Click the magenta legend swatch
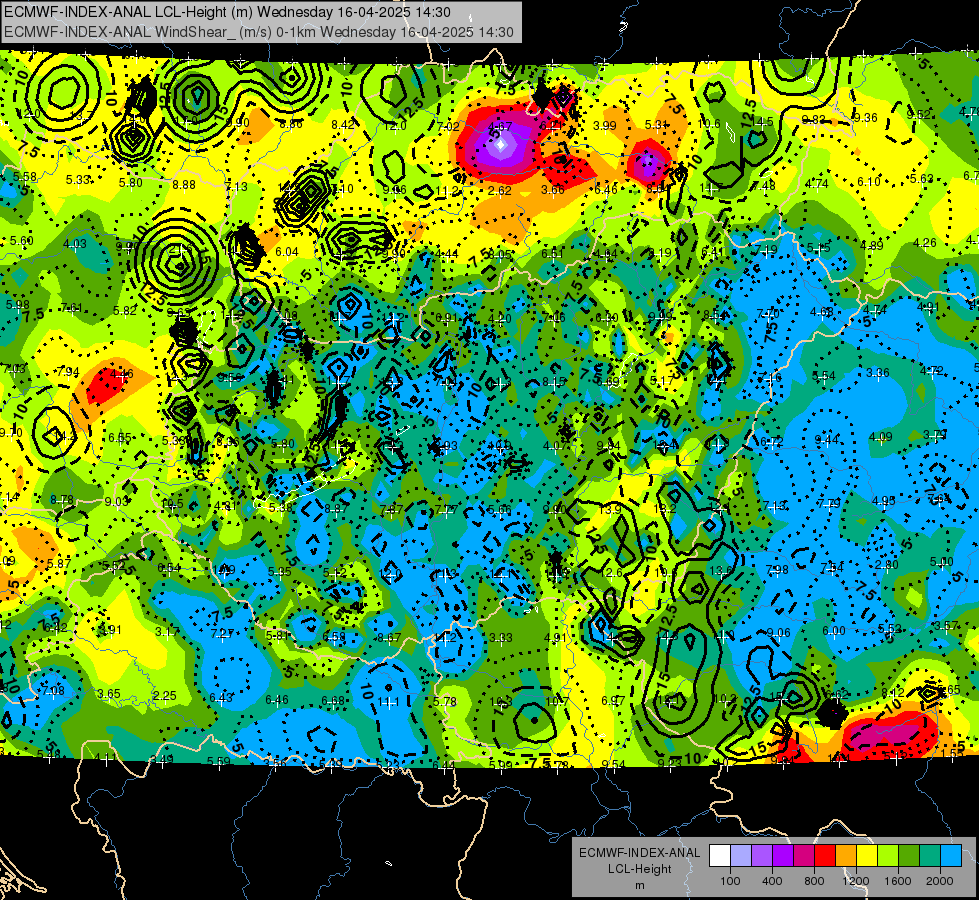979x900 pixels. [x=804, y=856]
